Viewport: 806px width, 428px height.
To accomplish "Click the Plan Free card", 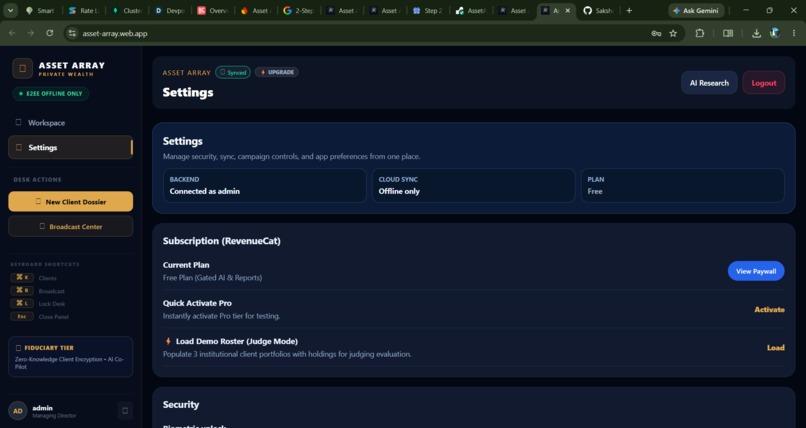I will [683, 185].
